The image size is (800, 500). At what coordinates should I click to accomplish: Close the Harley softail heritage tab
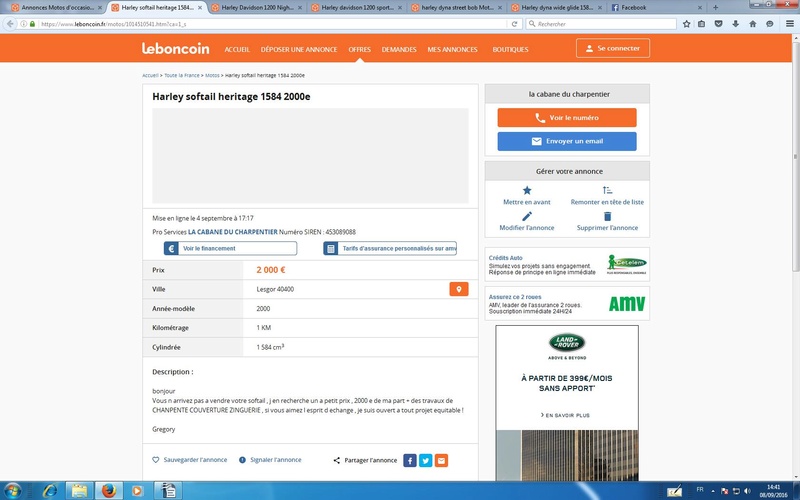click(x=199, y=8)
